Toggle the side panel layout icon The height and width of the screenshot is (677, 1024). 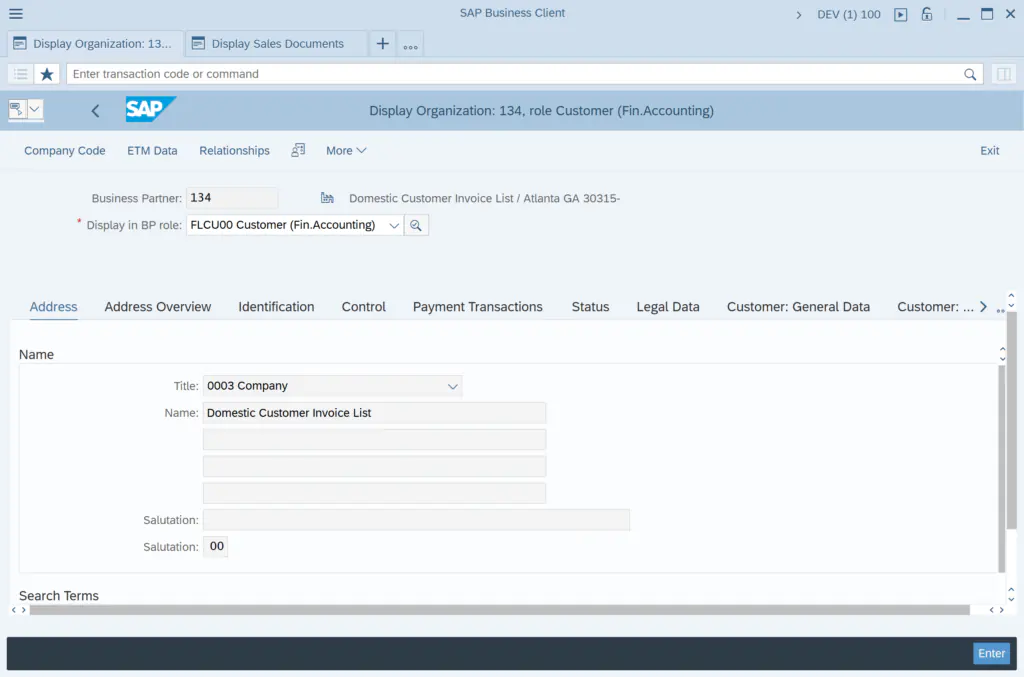1004,74
